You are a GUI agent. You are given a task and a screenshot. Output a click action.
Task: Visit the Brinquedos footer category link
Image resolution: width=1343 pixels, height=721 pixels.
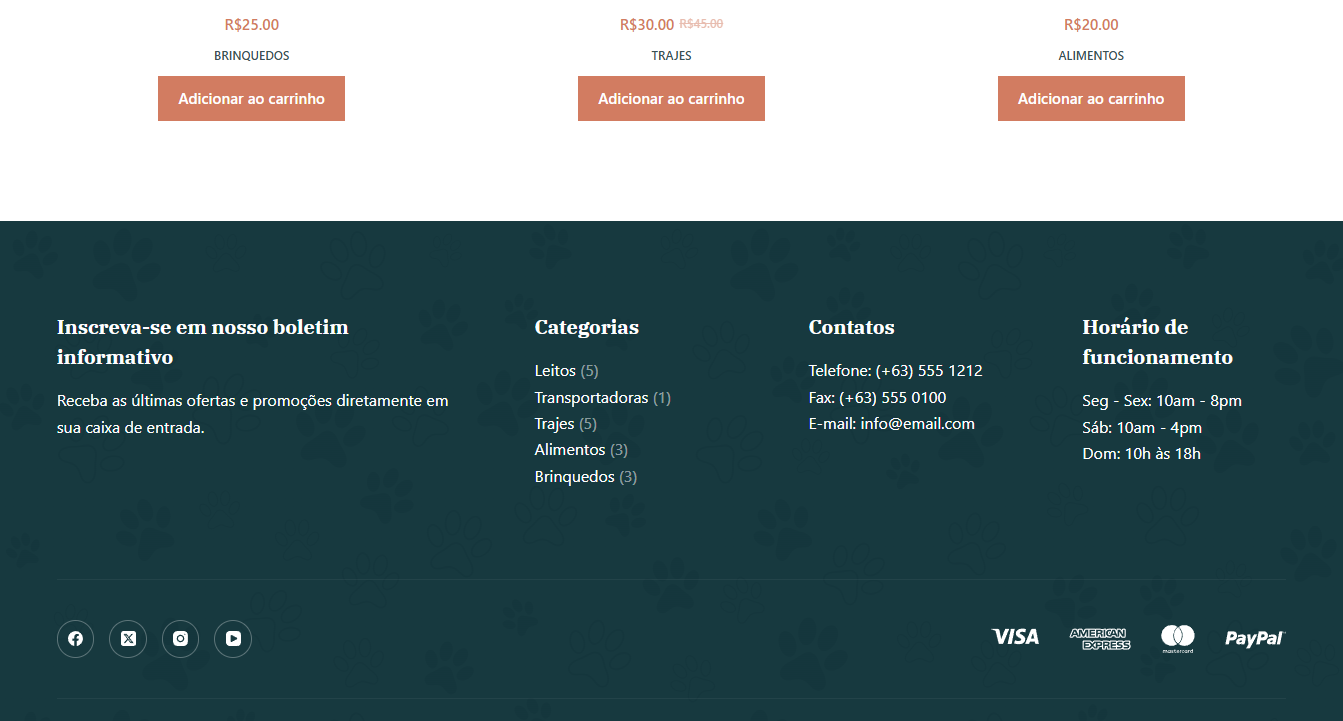coord(574,477)
